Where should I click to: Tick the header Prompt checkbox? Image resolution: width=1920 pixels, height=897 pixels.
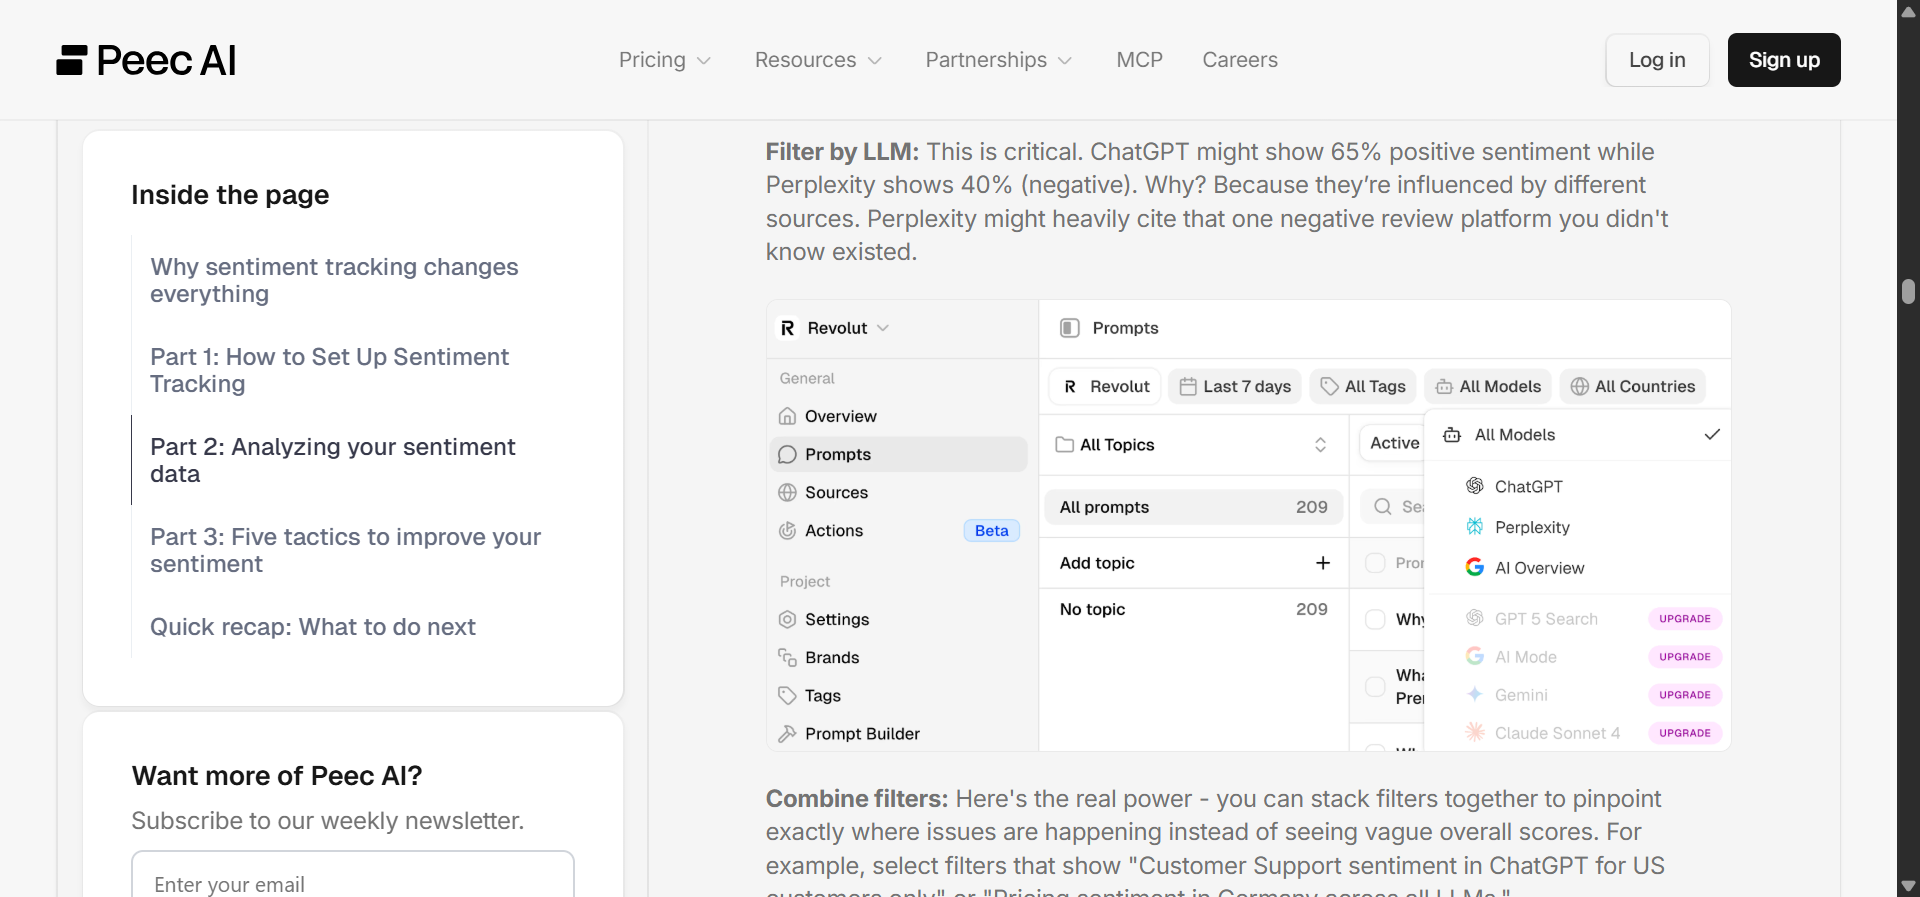click(x=1375, y=563)
